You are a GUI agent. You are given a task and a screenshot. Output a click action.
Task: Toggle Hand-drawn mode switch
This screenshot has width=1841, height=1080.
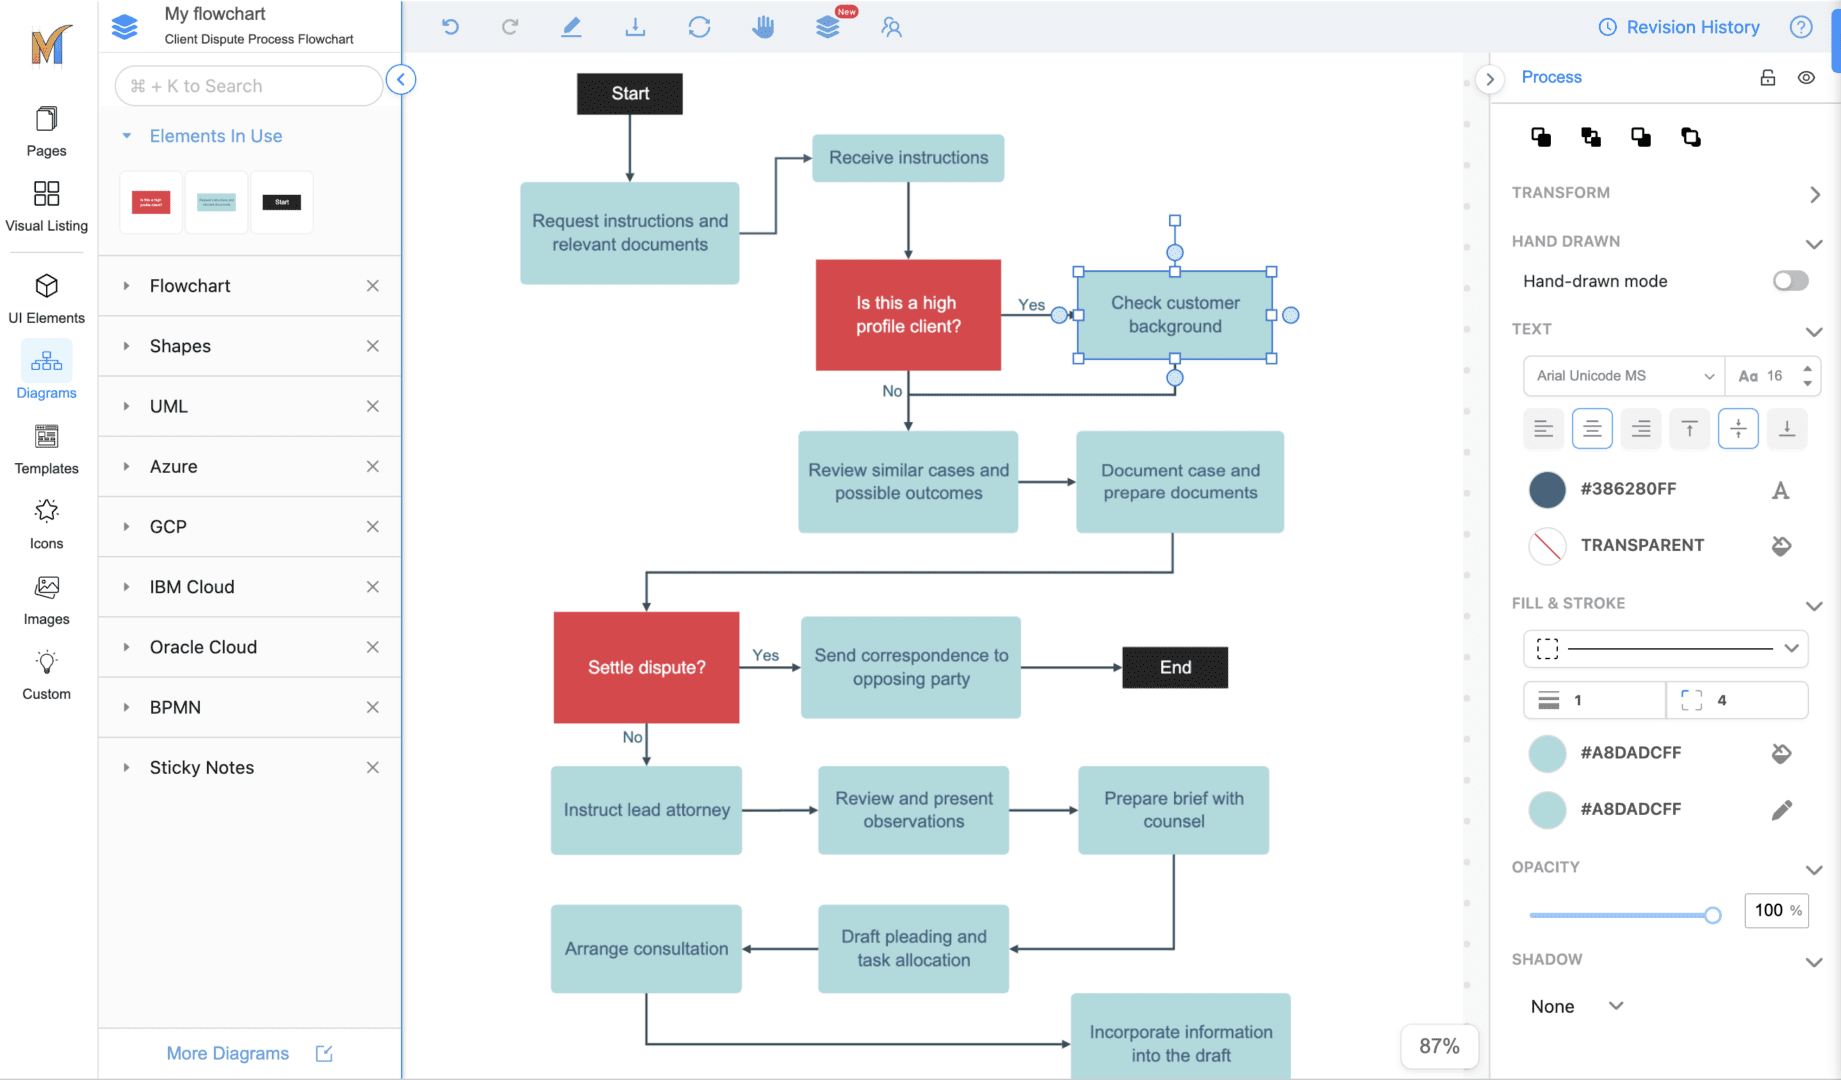(1789, 281)
